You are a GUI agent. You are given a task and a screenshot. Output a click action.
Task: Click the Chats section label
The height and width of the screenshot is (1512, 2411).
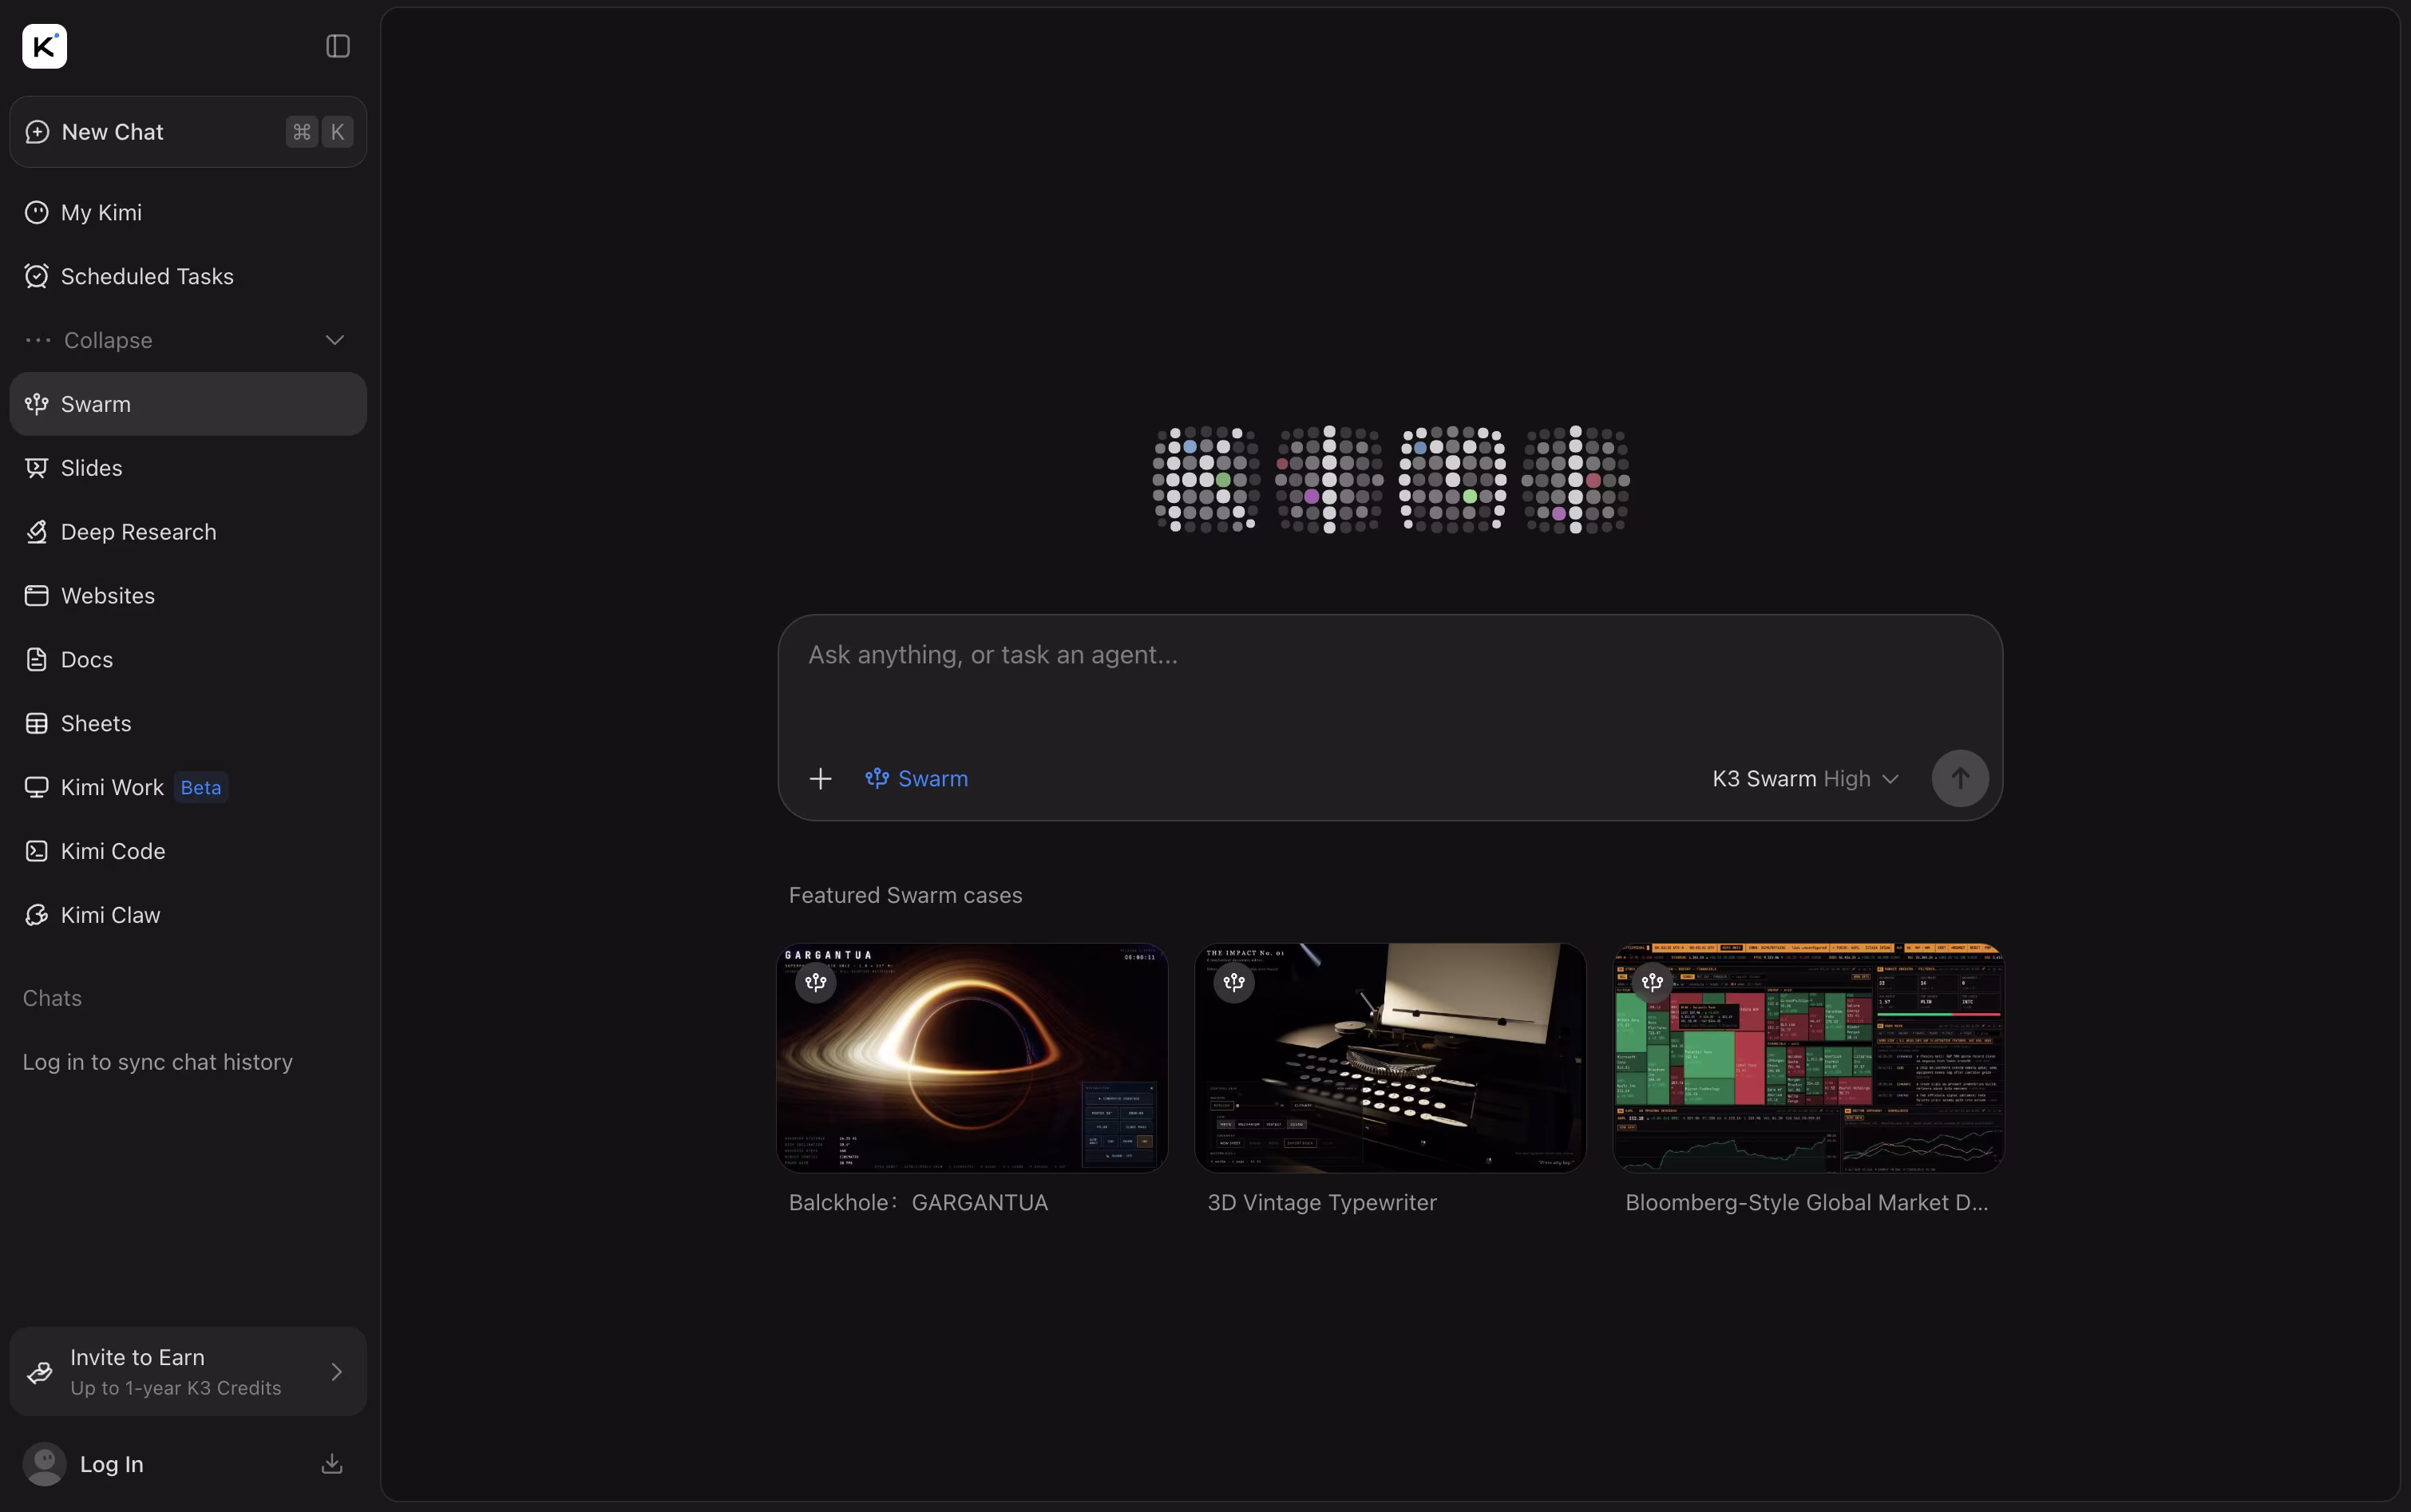(53, 998)
